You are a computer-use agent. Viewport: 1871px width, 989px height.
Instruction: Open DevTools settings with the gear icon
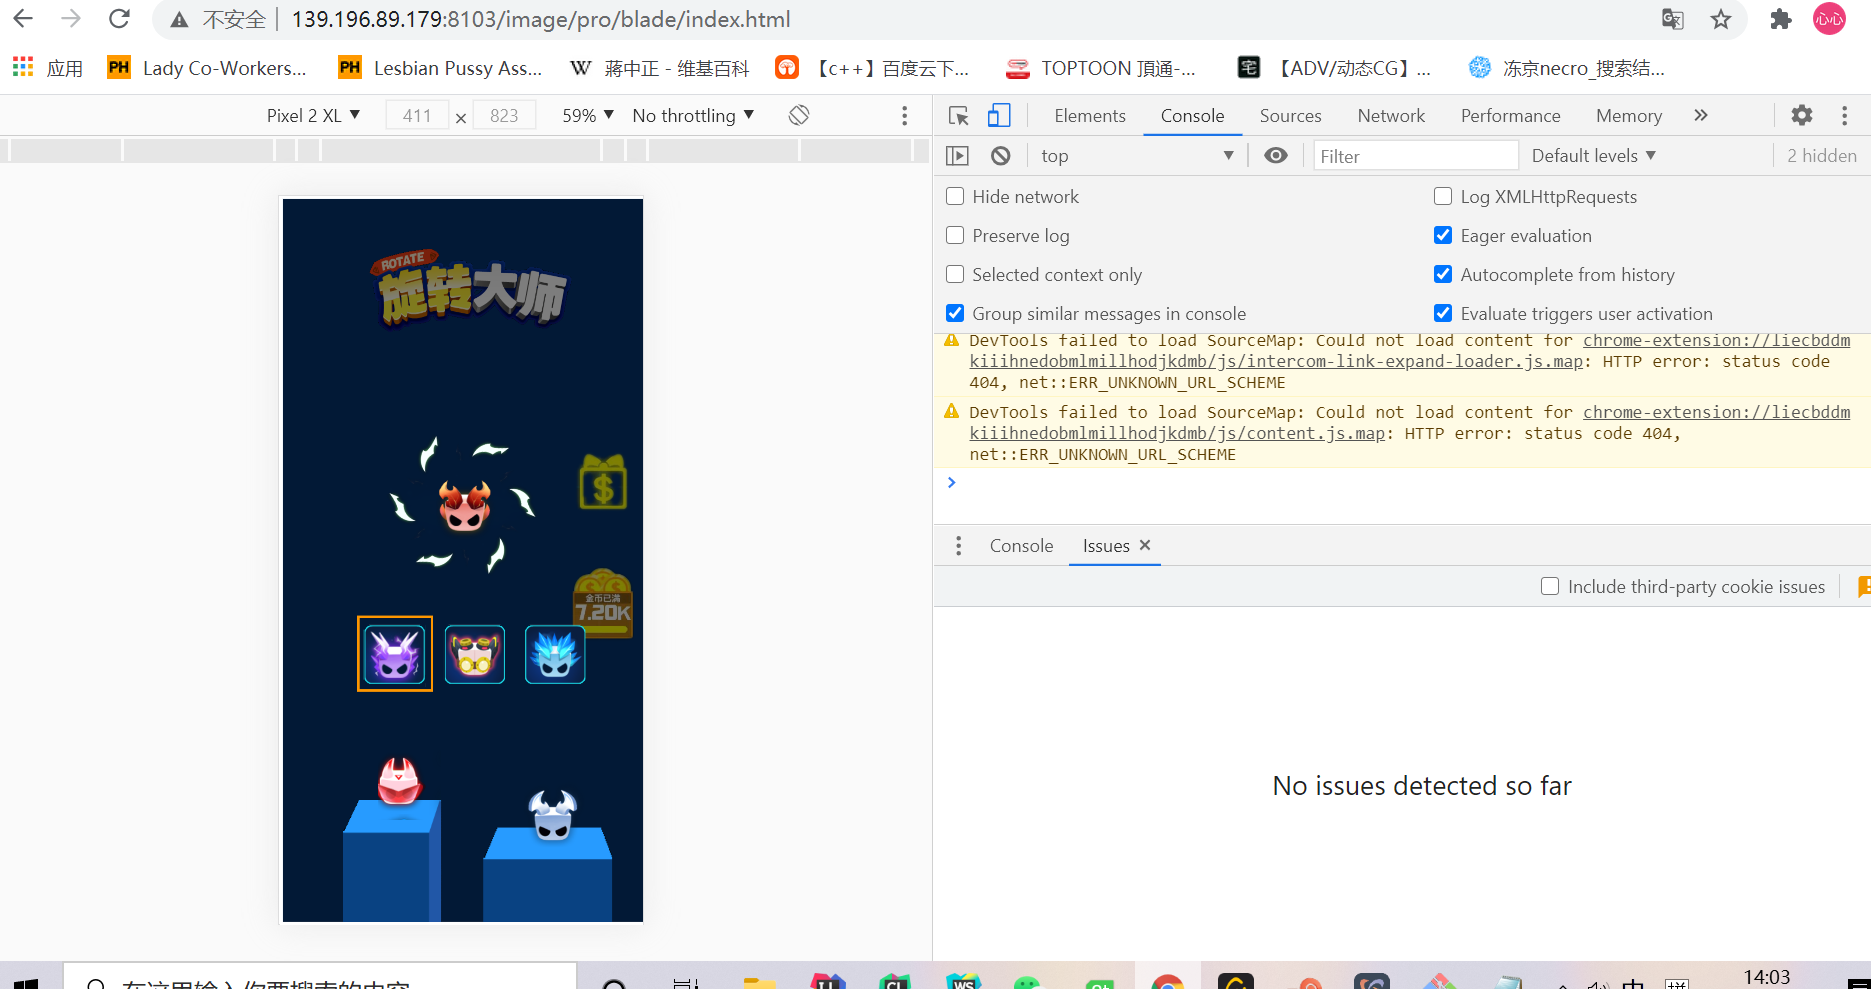[1801, 115]
